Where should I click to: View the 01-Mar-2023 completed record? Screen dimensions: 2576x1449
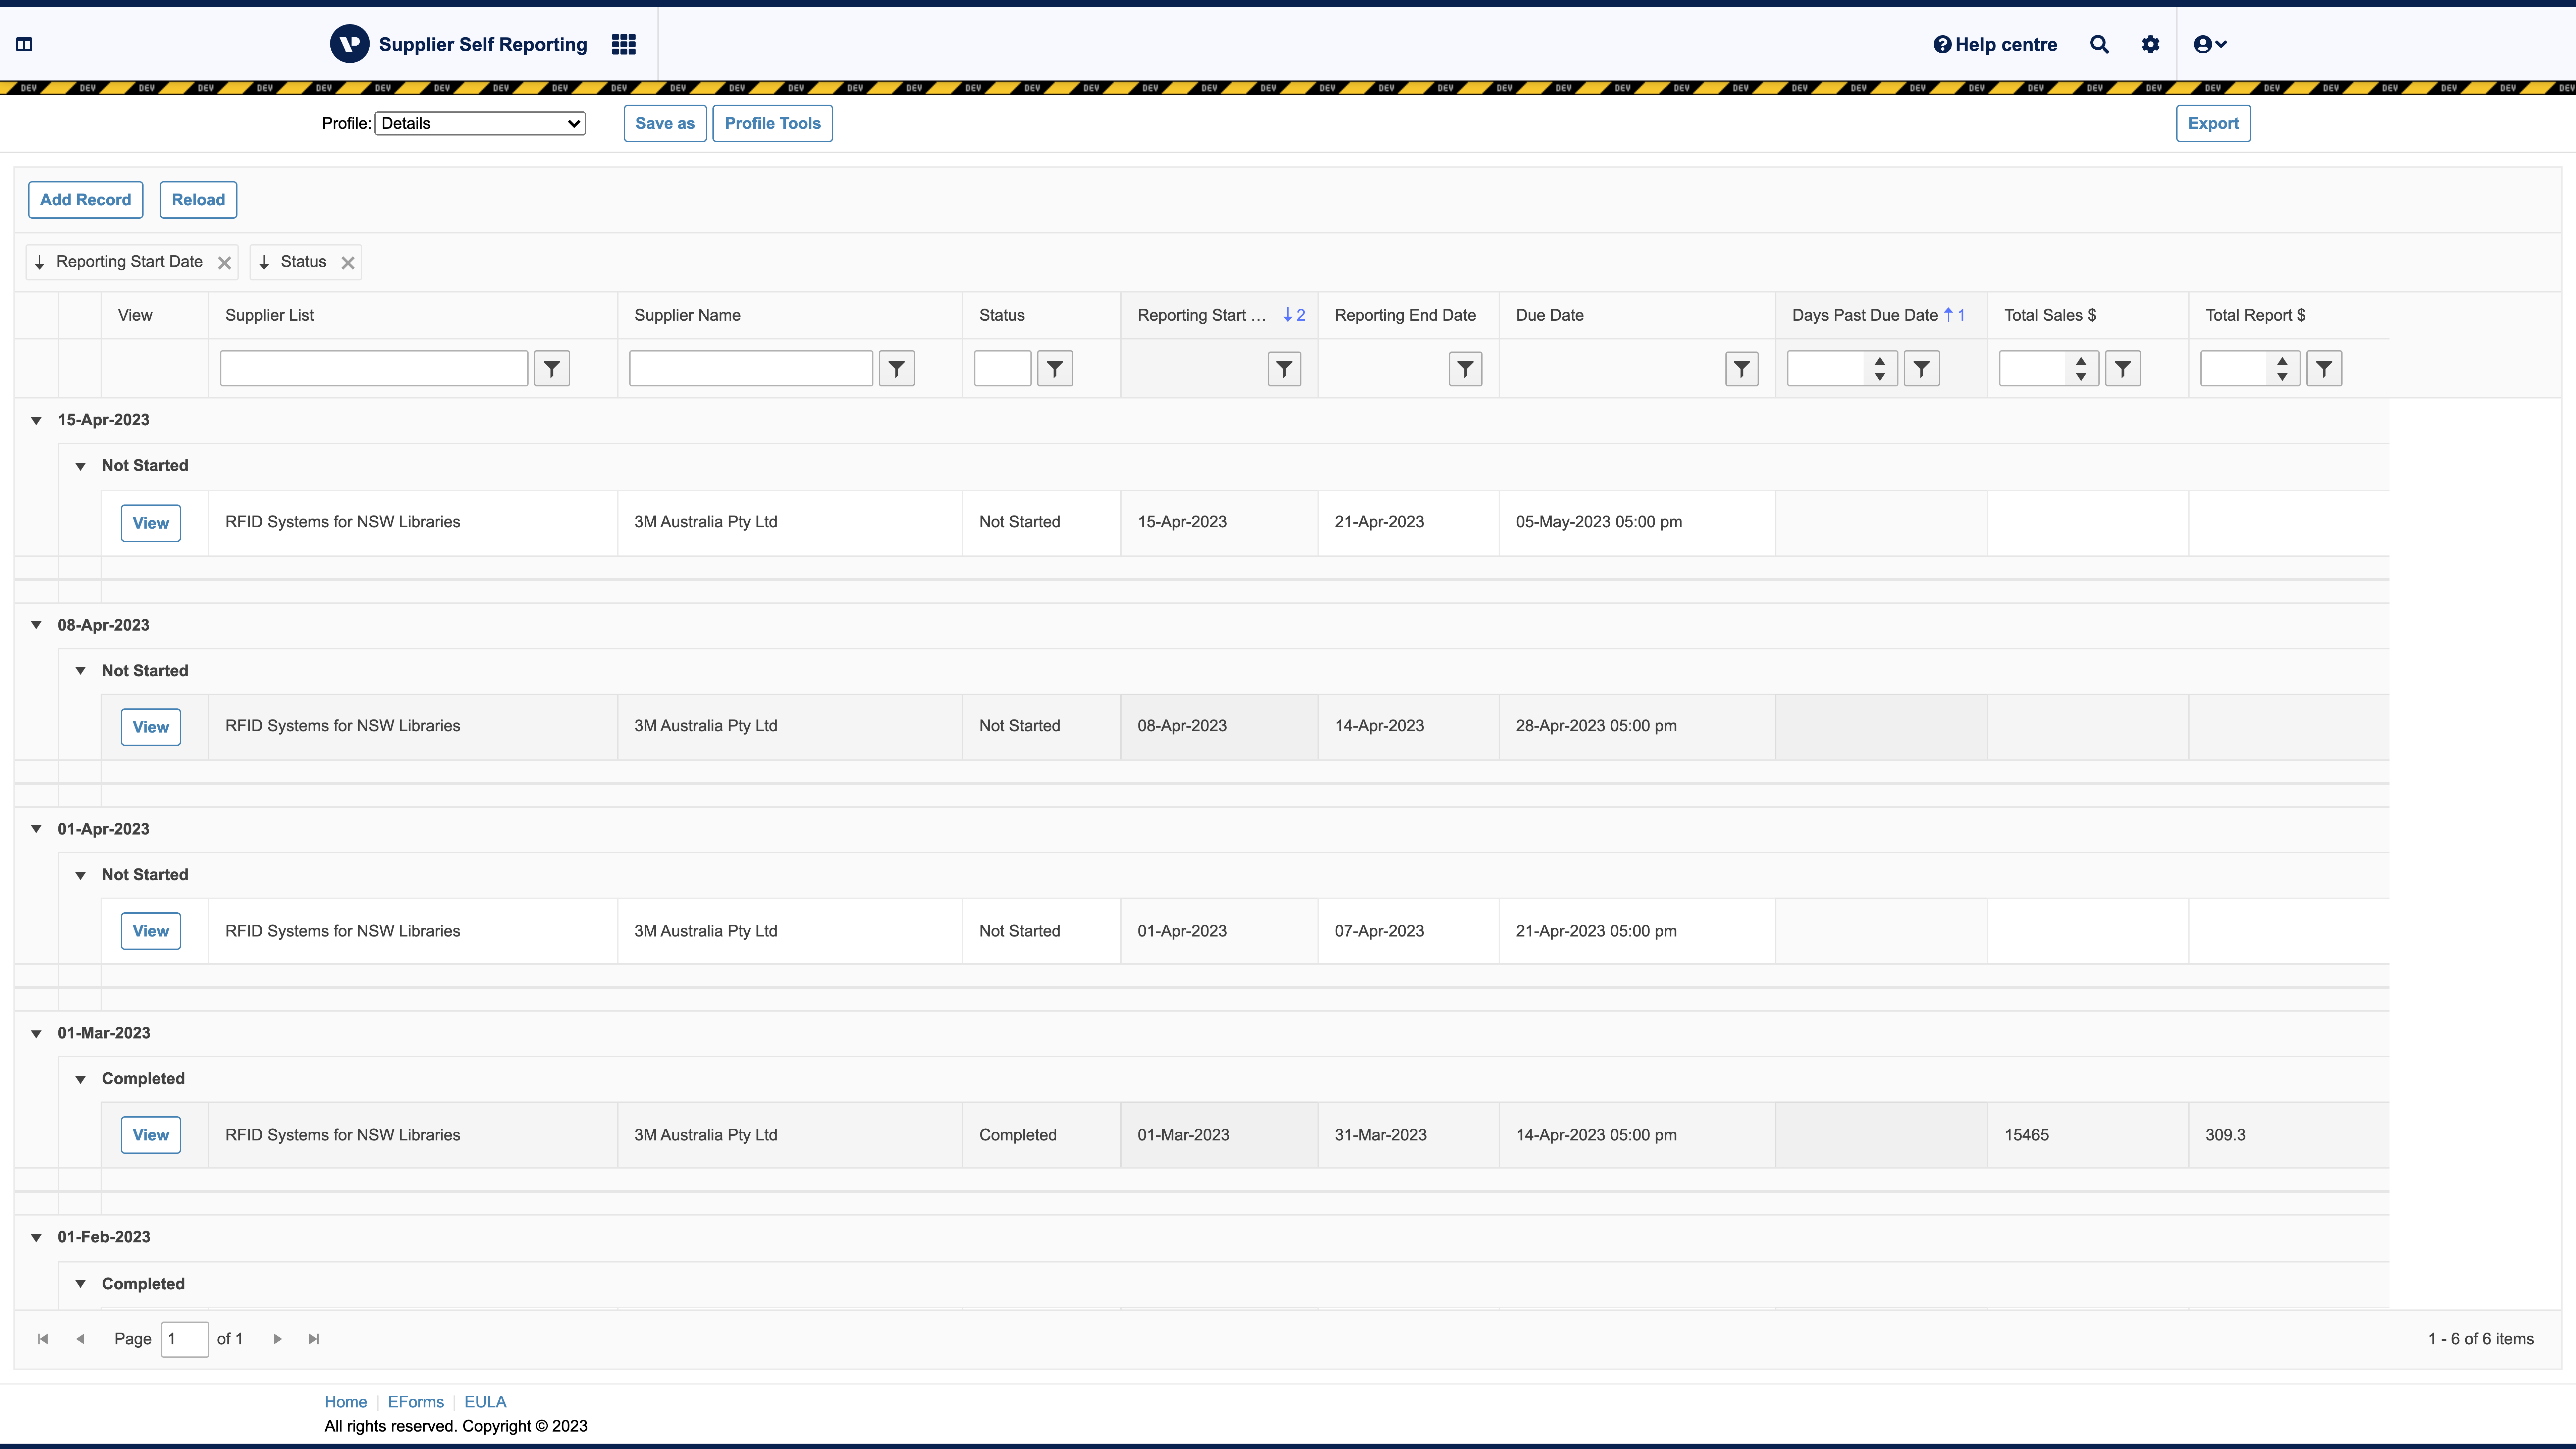[x=151, y=1135]
